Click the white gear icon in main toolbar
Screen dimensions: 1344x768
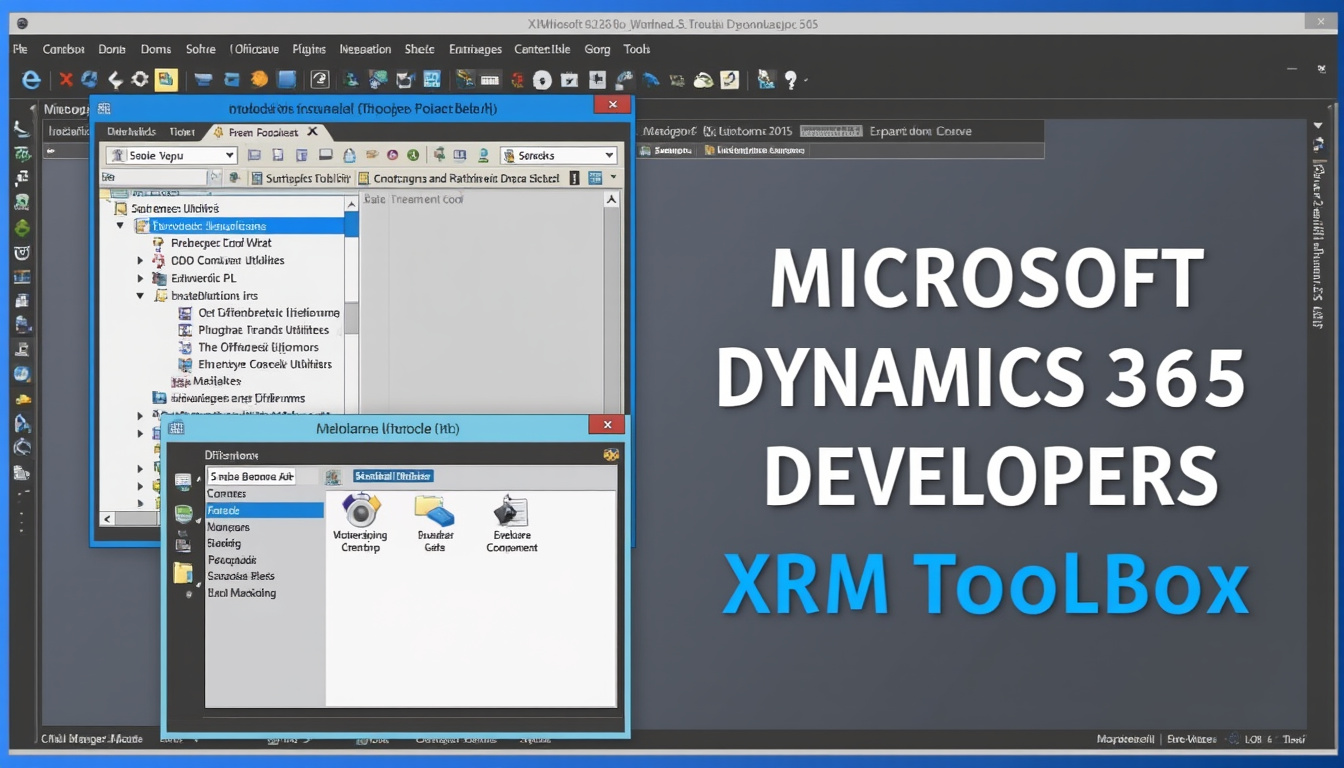click(x=140, y=80)
